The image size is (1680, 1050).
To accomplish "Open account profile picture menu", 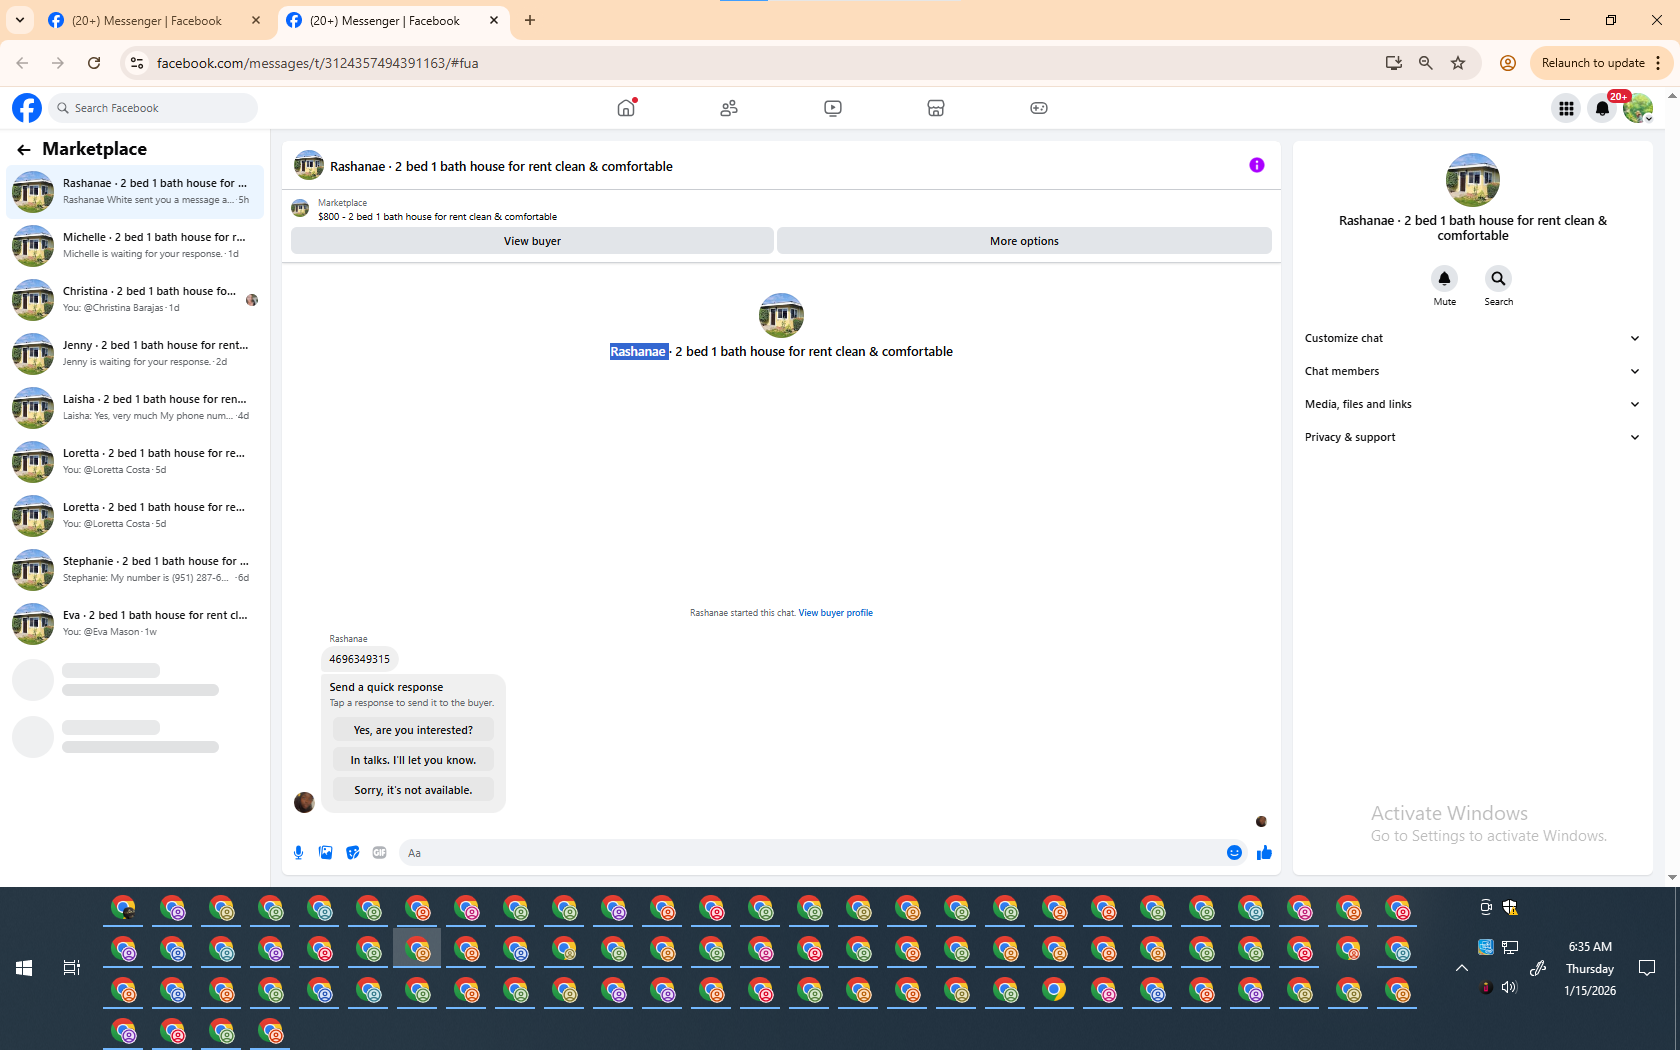I will pyautogui.click(x=1638, y=108).
